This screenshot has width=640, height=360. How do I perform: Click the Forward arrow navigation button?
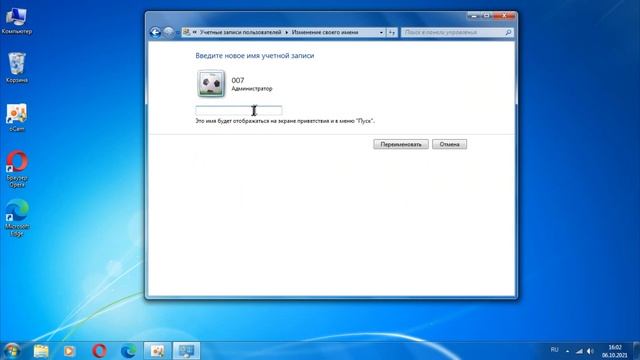(x=169, y=32)
